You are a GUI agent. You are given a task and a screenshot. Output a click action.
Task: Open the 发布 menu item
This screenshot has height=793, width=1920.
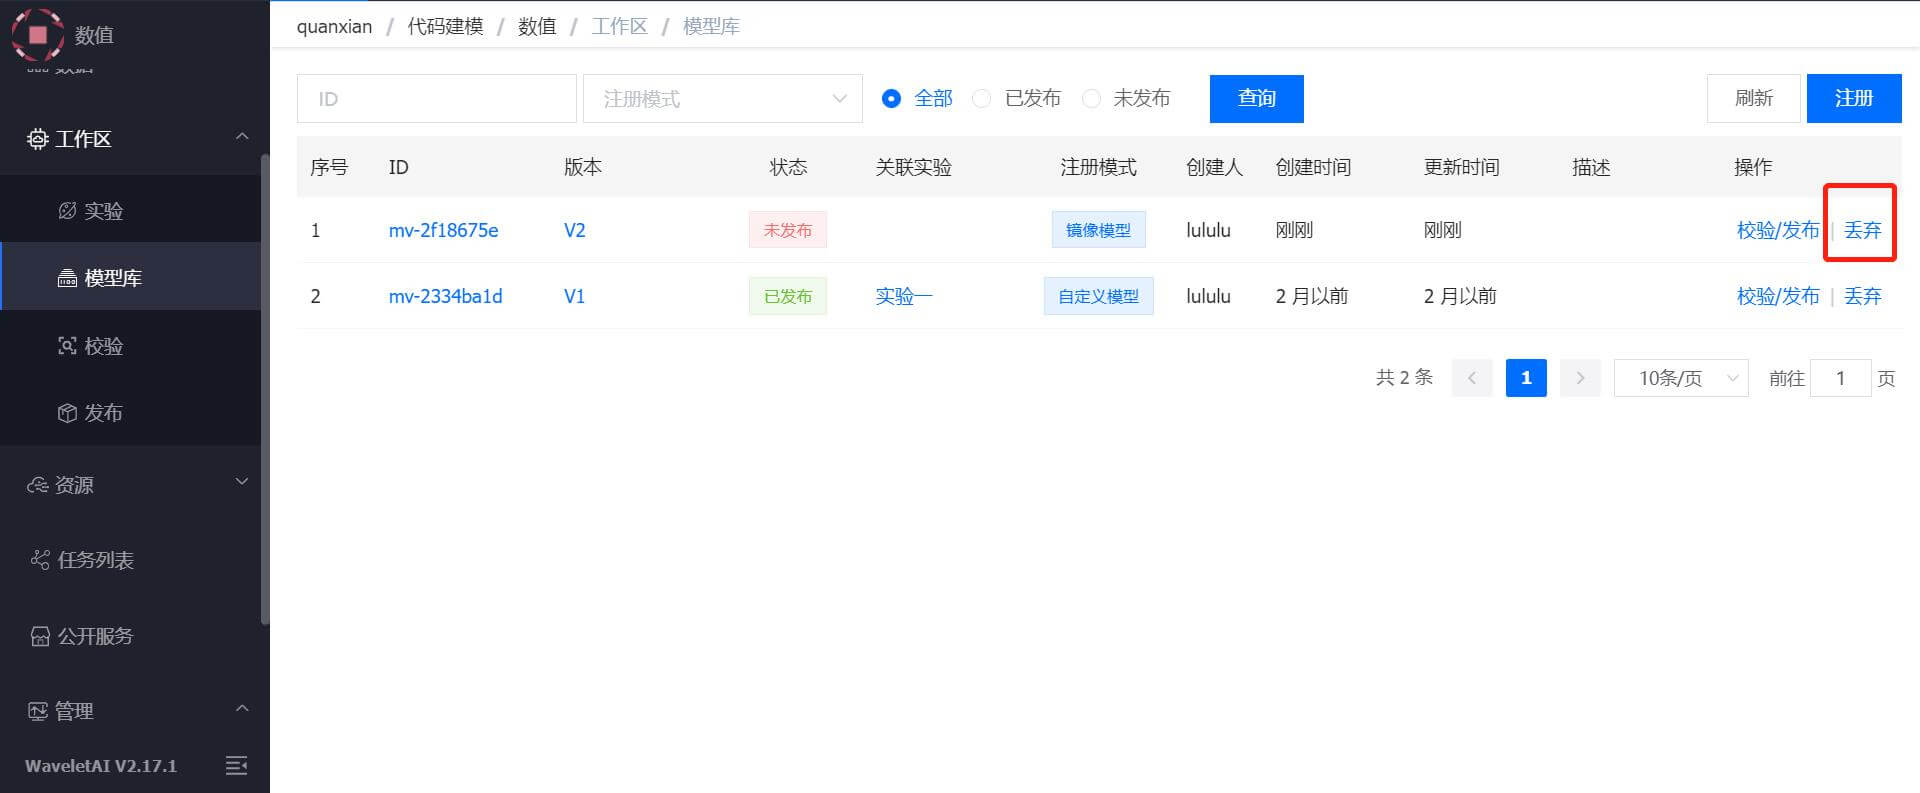click(130, 412)
